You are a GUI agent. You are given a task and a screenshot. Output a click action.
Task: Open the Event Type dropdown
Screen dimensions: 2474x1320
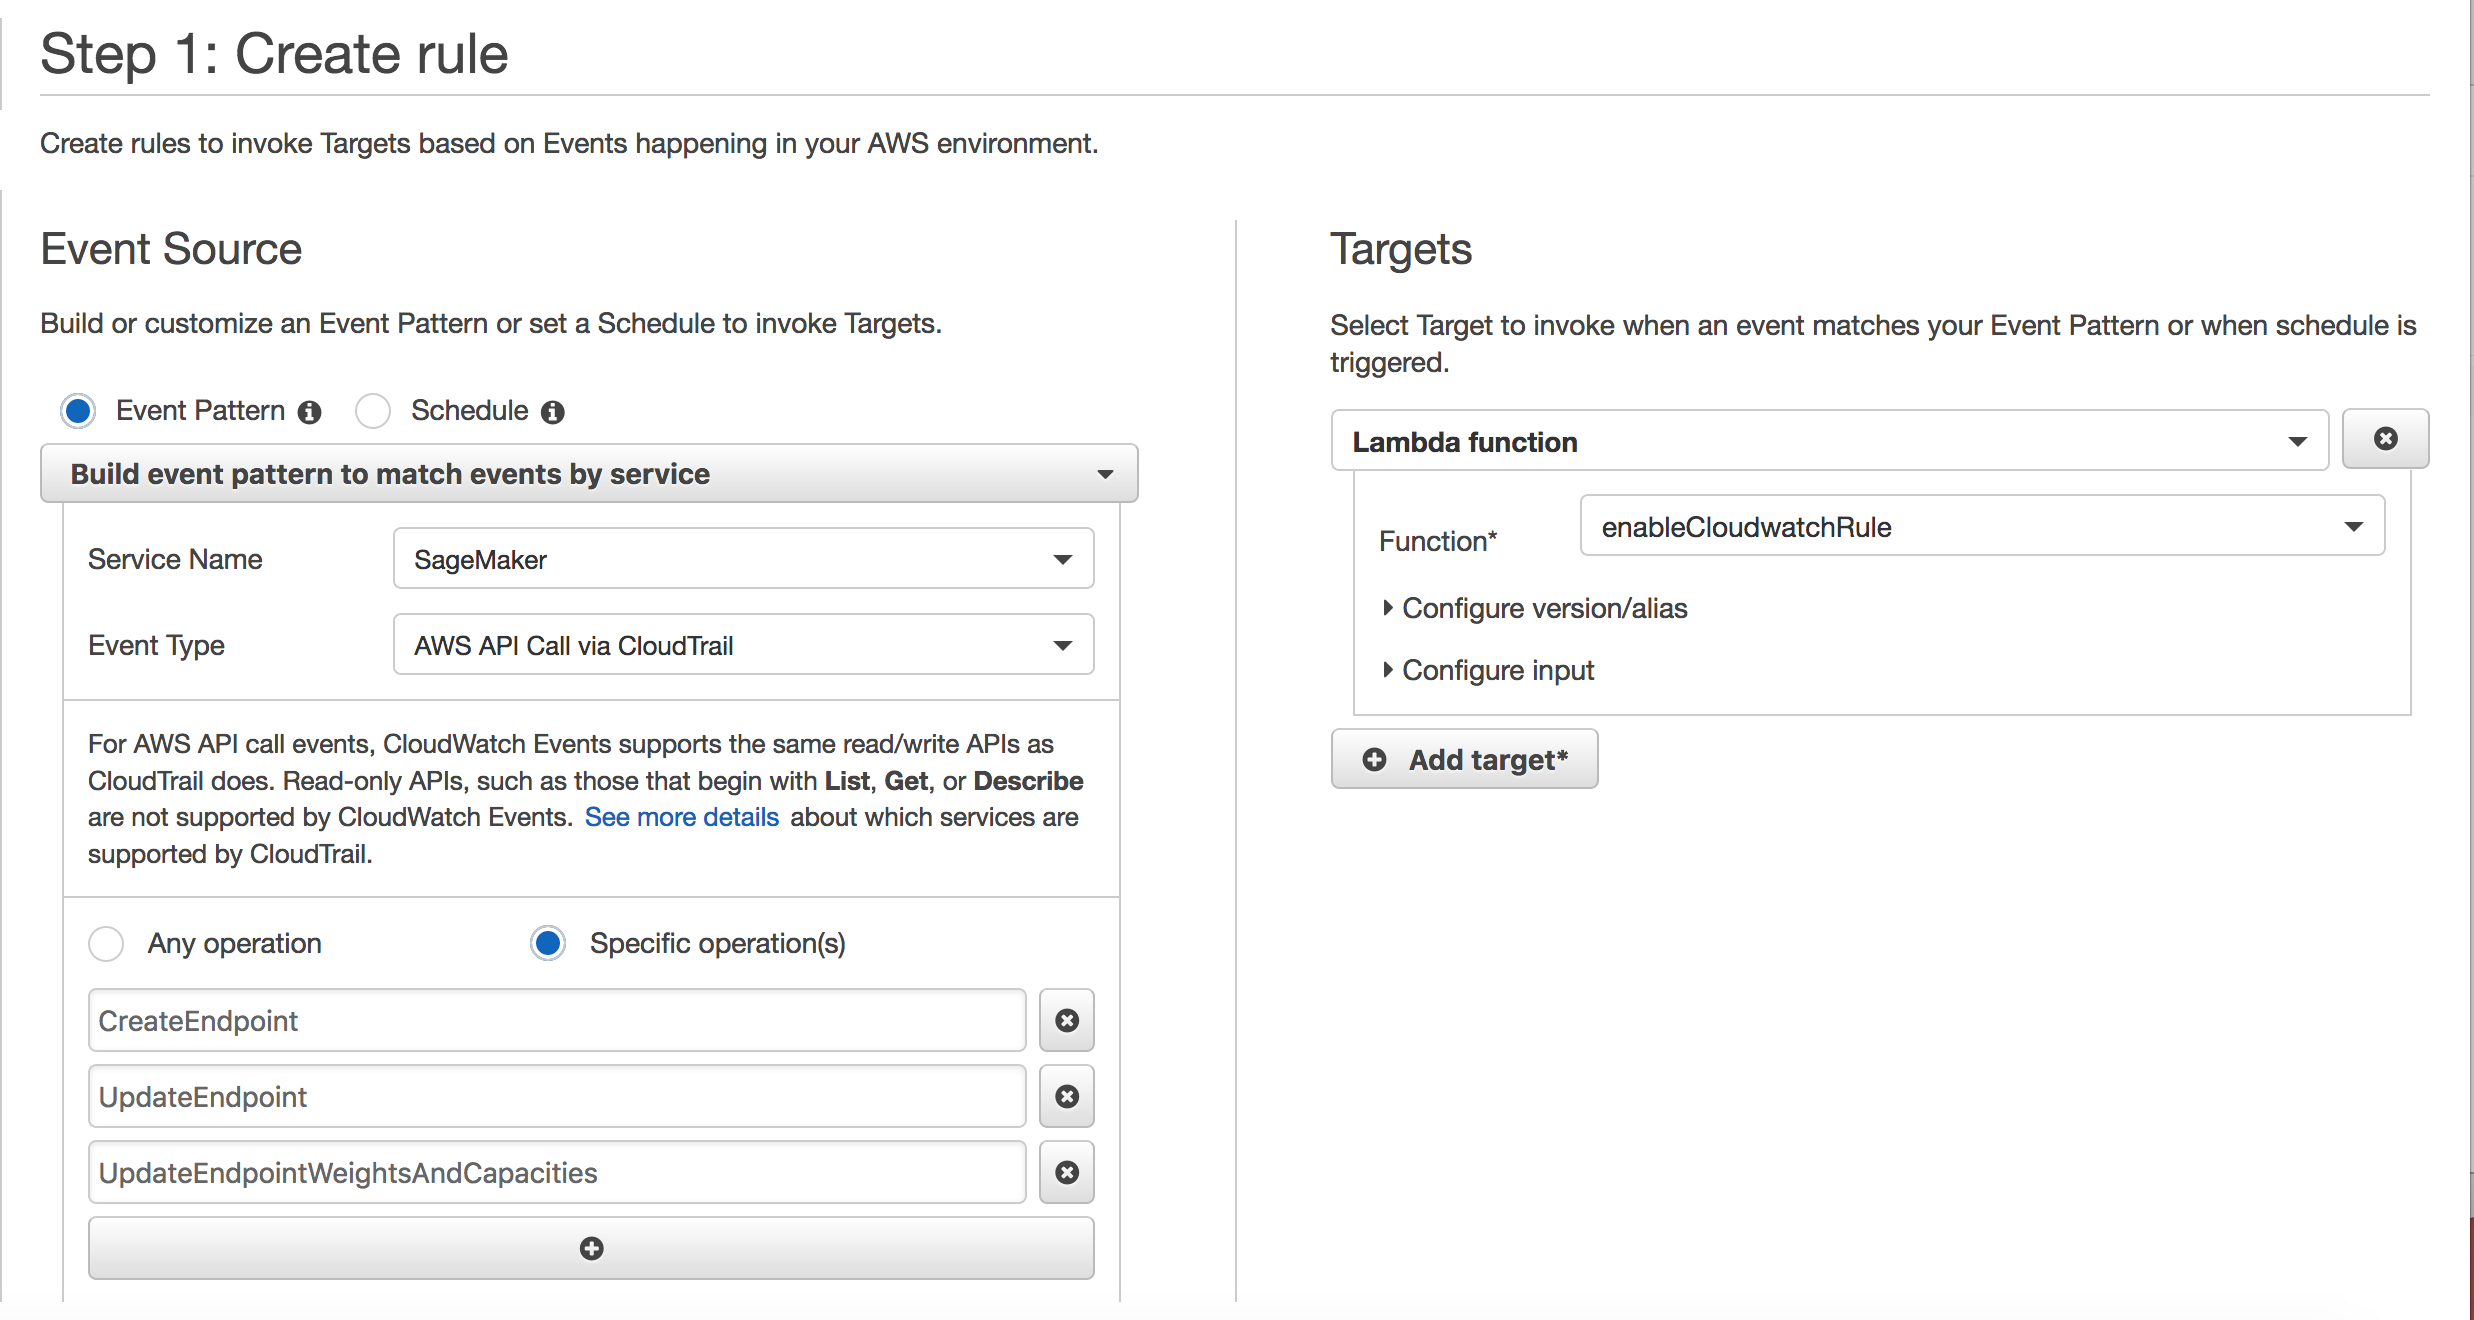pos(743,645)
